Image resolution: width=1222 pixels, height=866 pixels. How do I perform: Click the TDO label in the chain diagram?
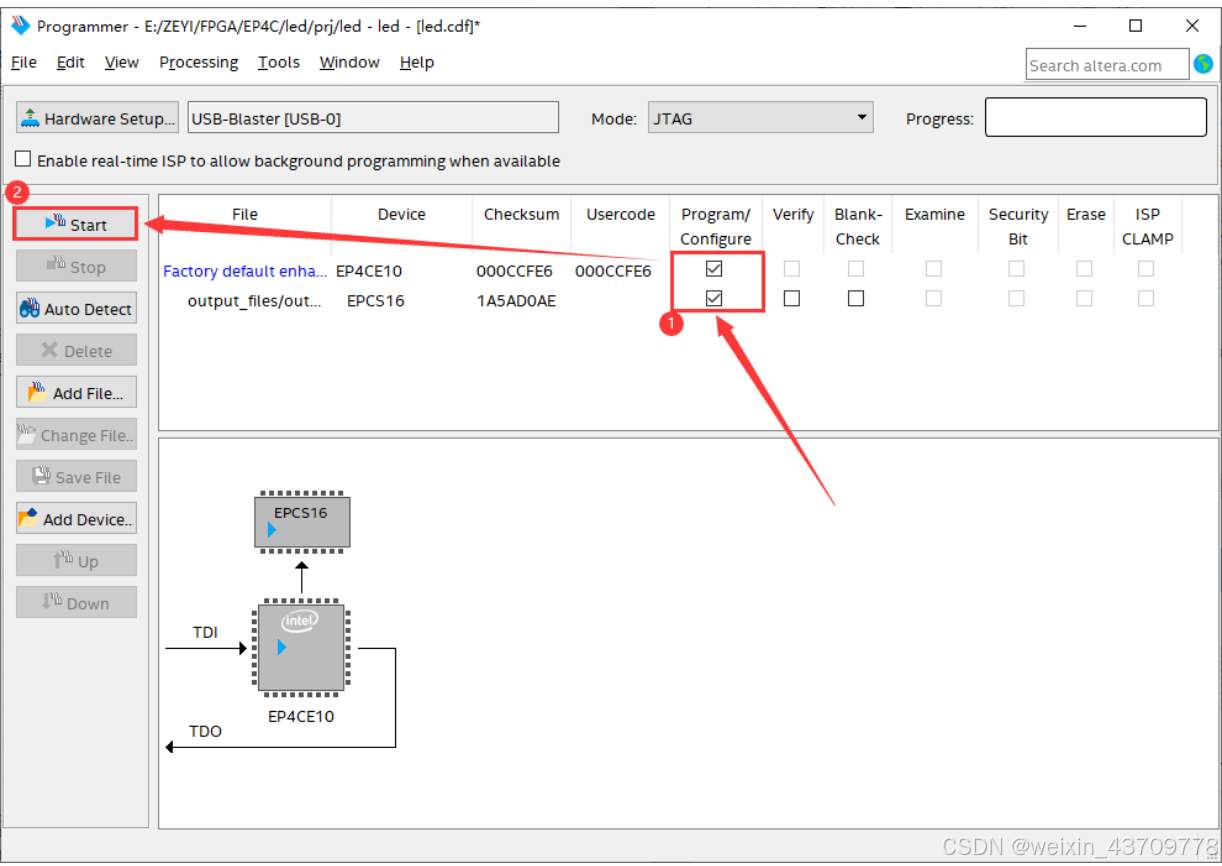click(205, 731)
